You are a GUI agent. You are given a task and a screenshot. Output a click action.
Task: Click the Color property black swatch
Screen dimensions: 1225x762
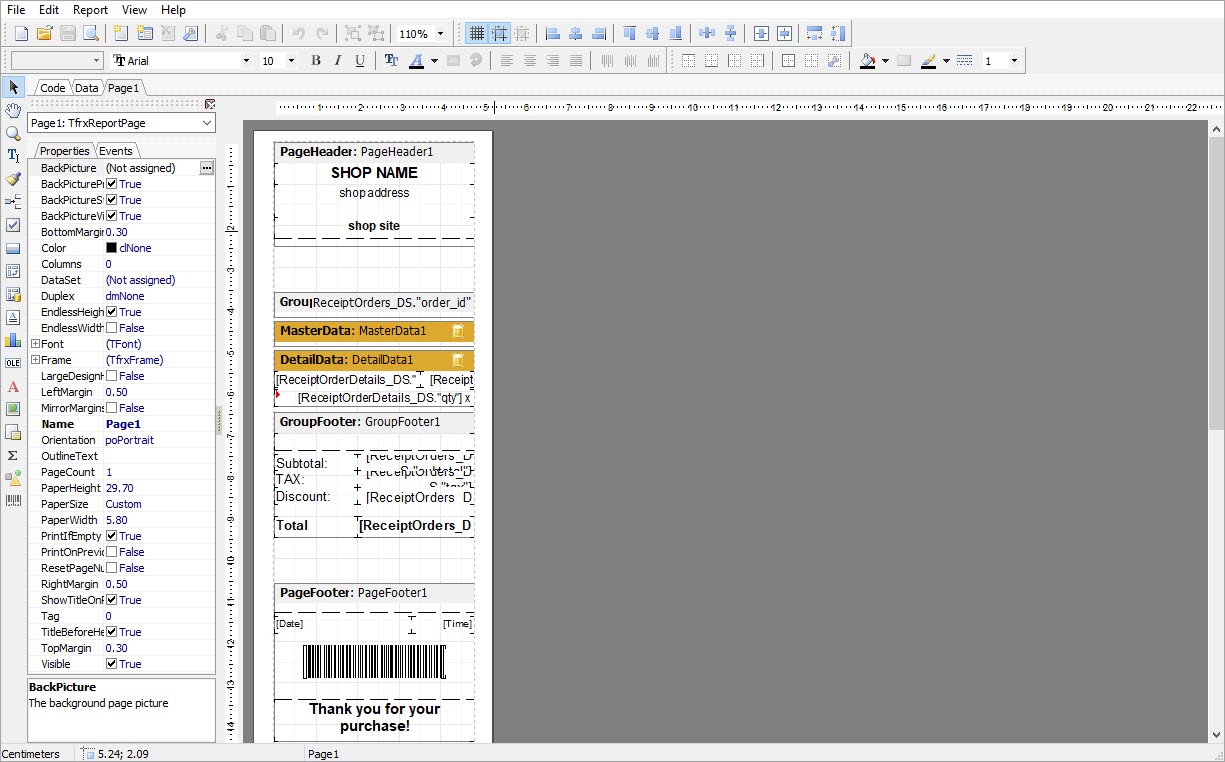click(112, 248)
